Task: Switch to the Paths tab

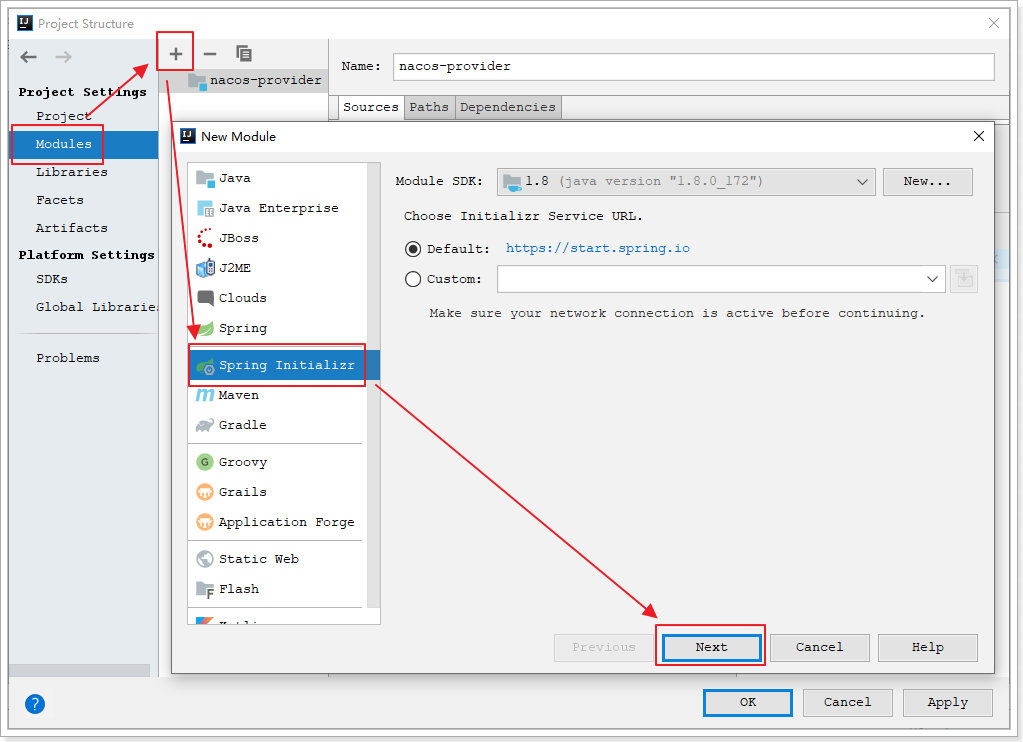Action: click(429, 107)
